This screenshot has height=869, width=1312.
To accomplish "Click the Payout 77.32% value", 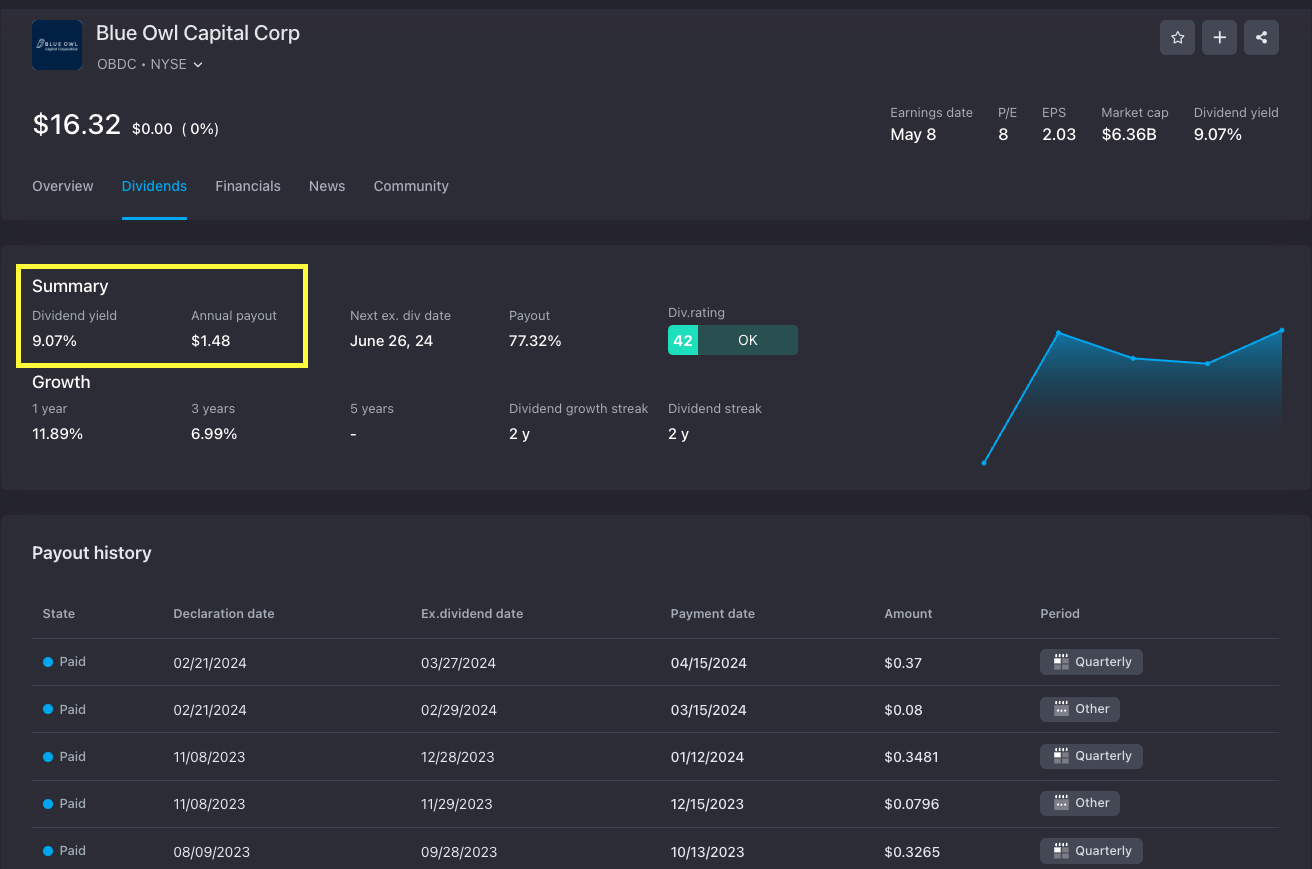I will pyautogui.click(x=535, y=341).
